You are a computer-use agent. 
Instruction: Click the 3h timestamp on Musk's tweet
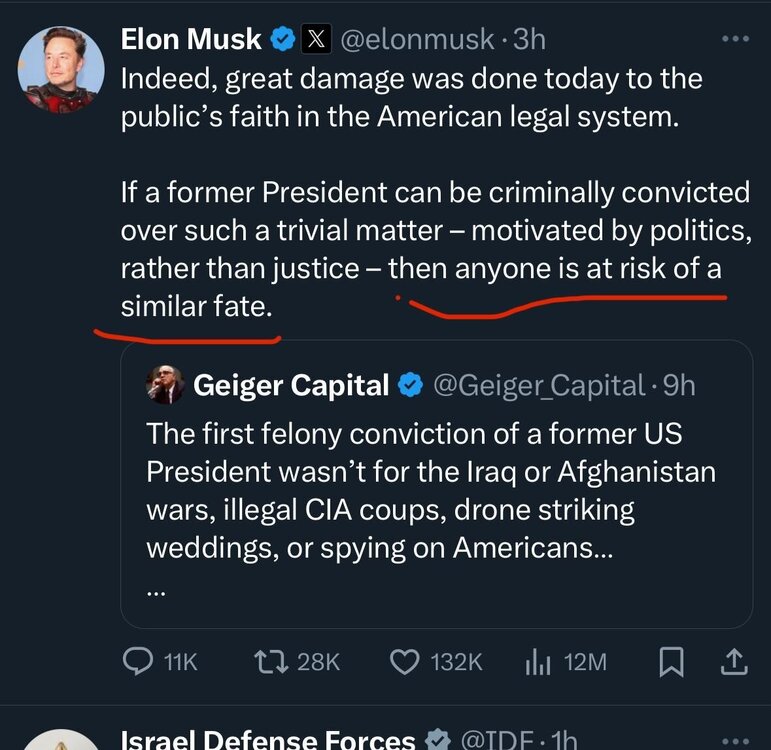529,39
